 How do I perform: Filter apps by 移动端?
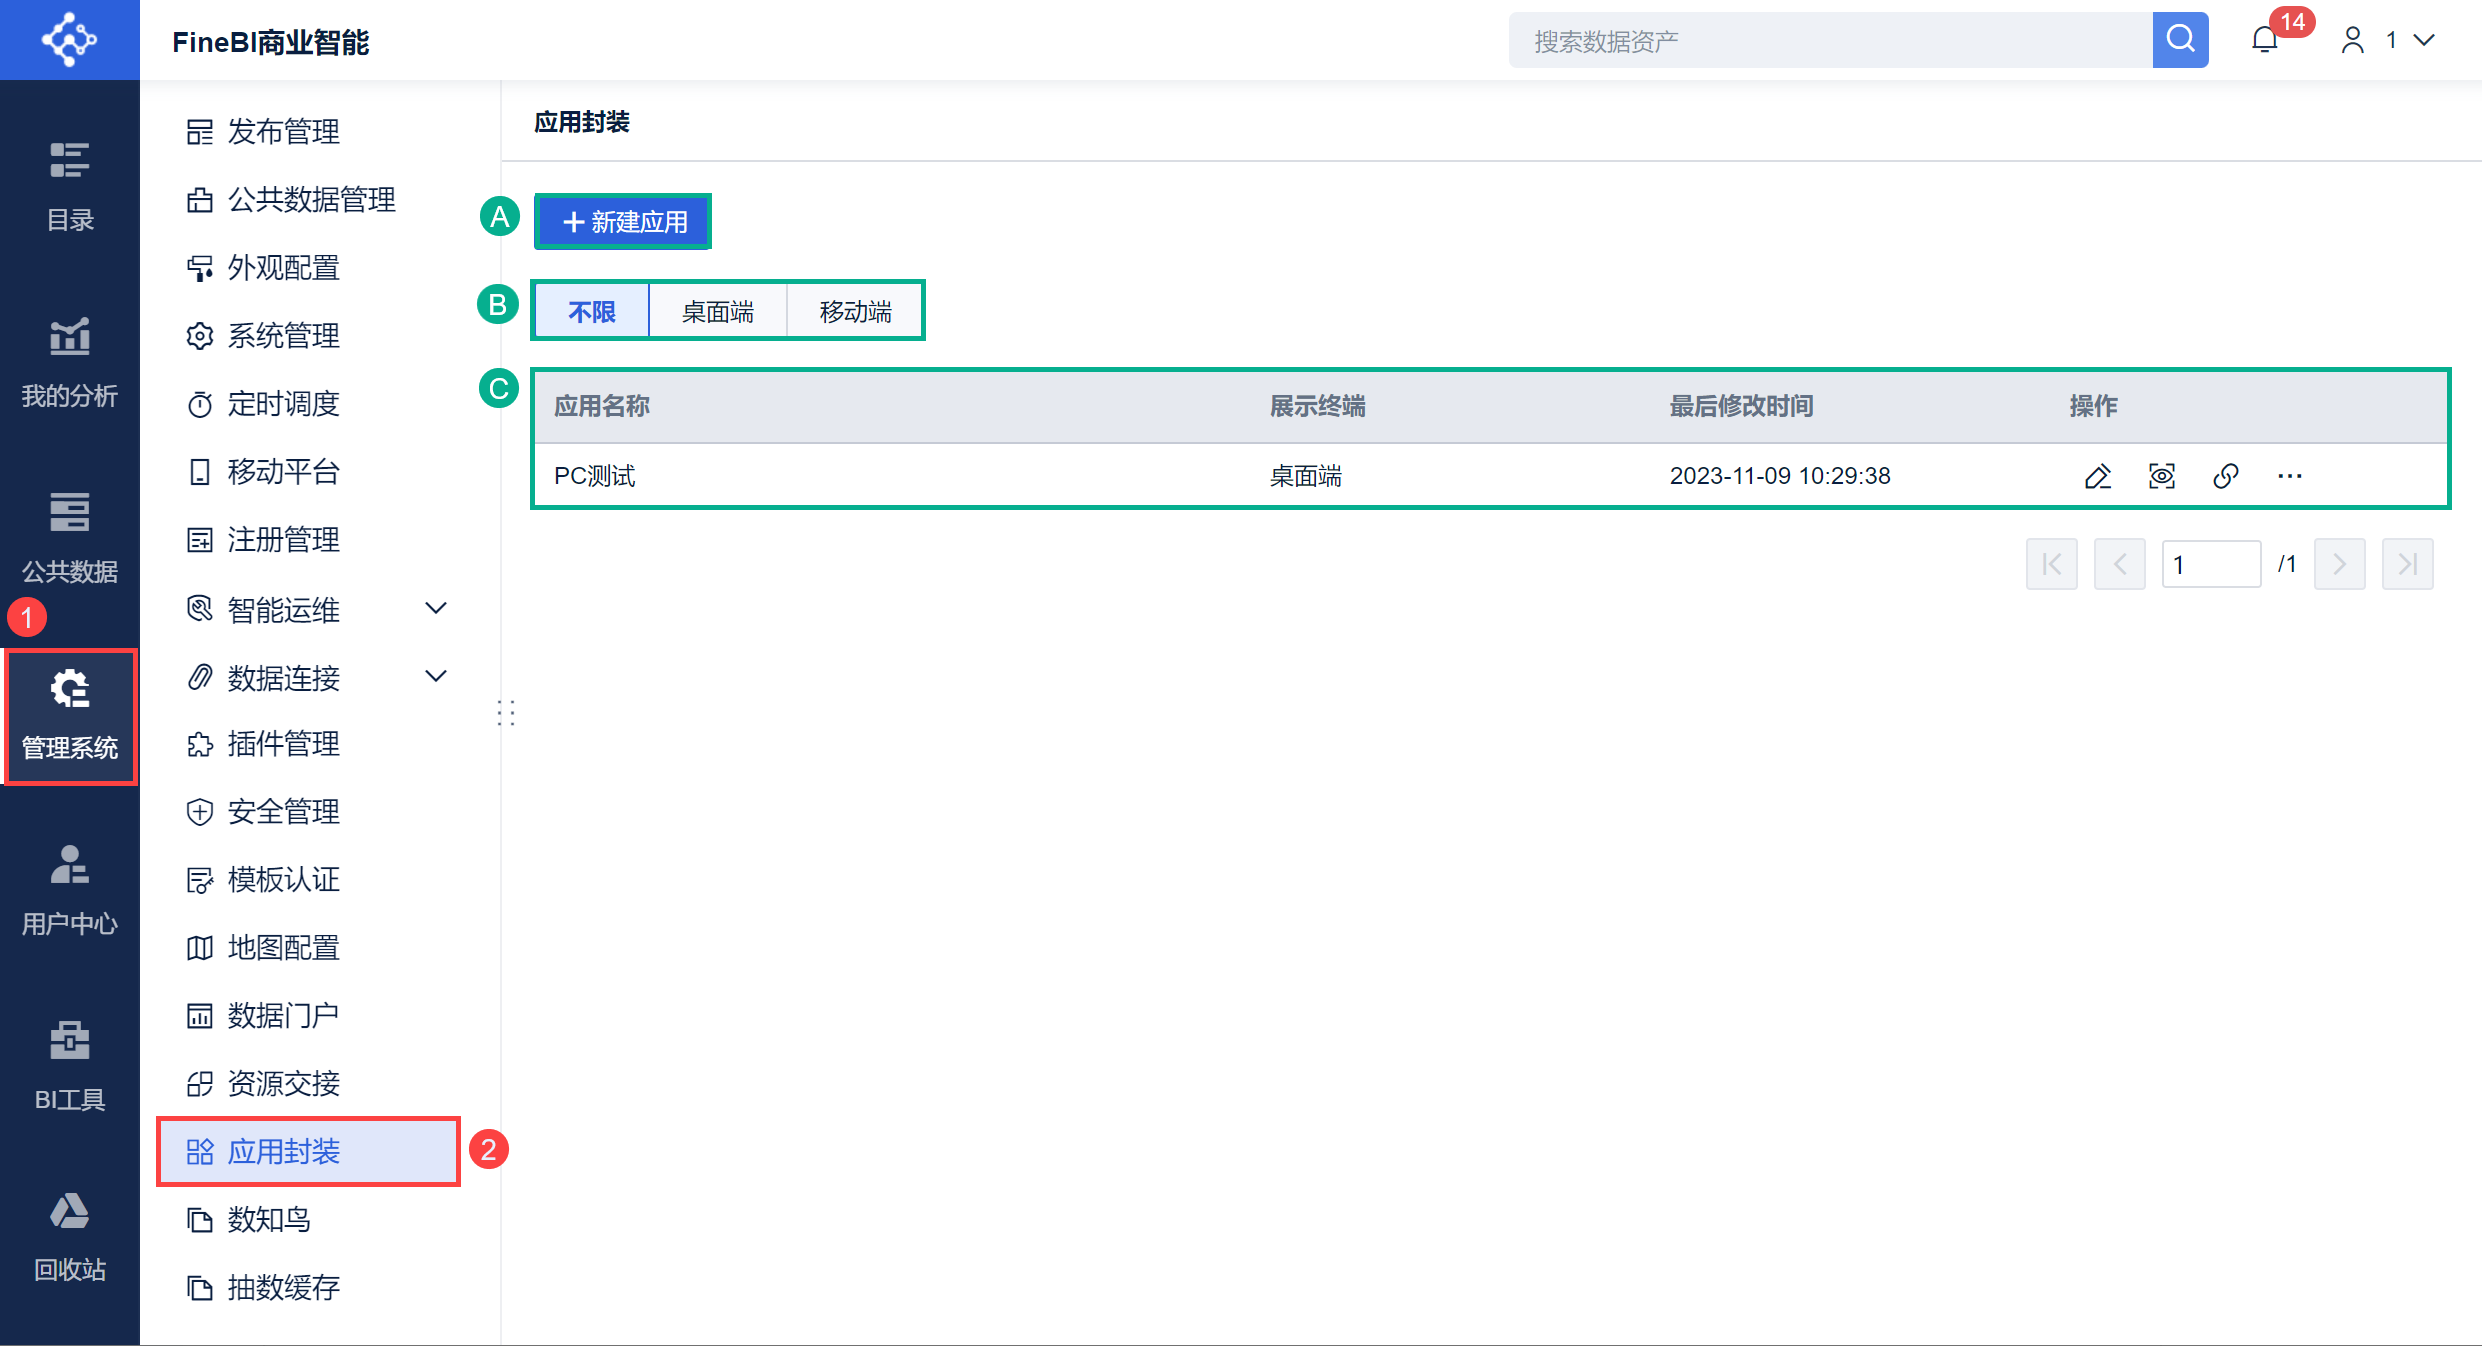(855, 312)
